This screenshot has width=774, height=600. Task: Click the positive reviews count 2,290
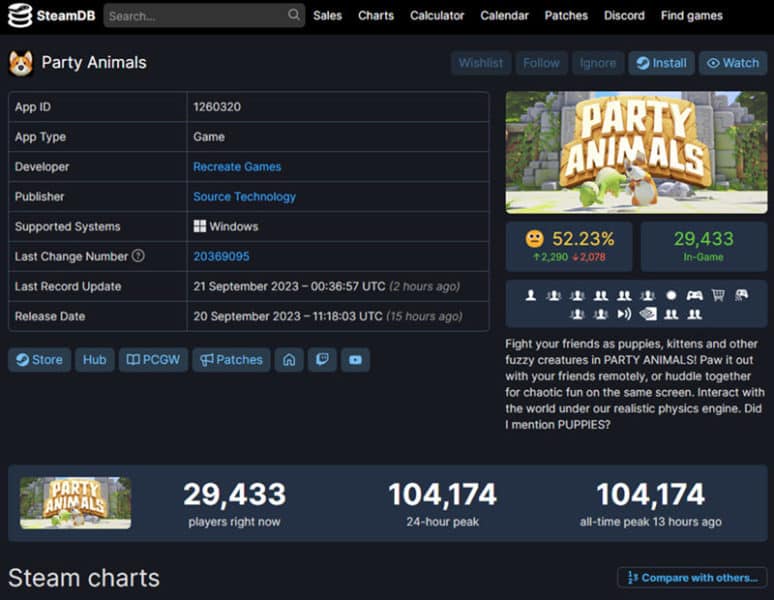point(550,257)
